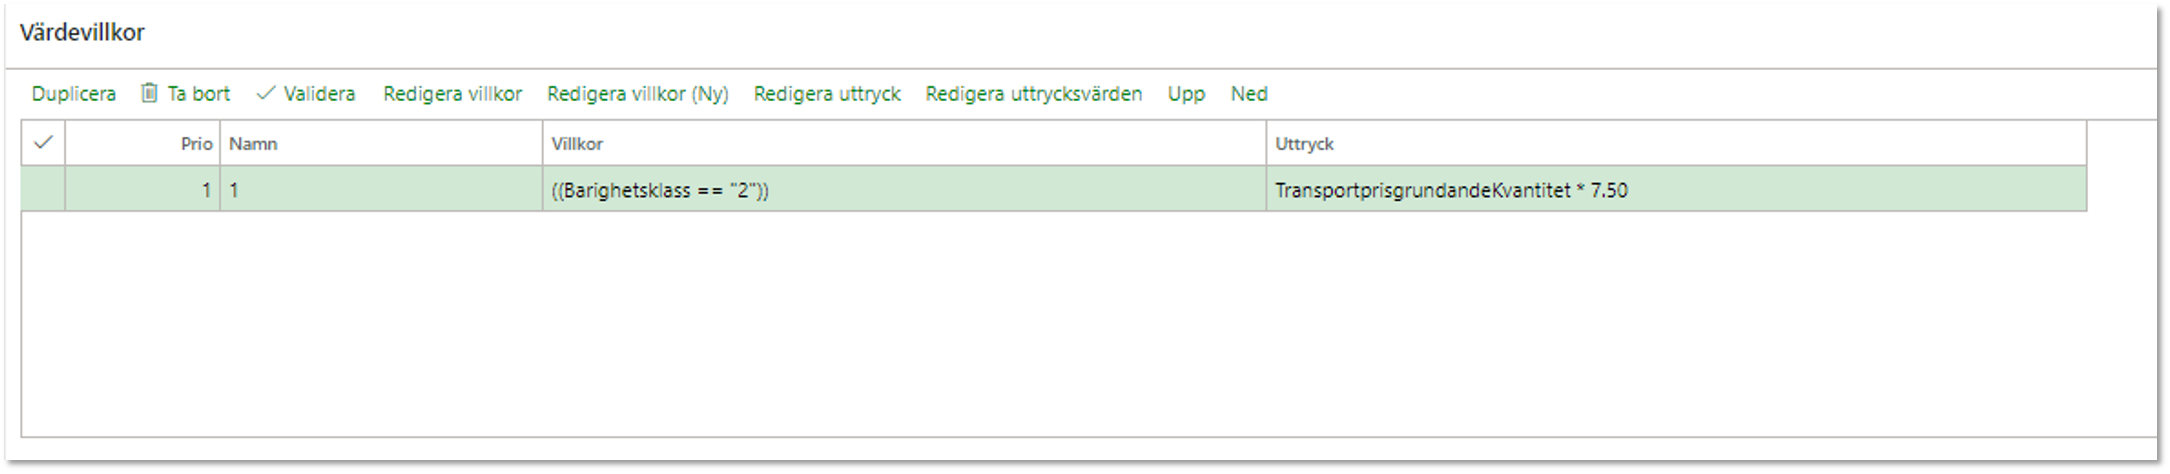This screenshot has height=474, width=2170.
Task: Toggle the selection cell of row 1
Action: point(43,189)
